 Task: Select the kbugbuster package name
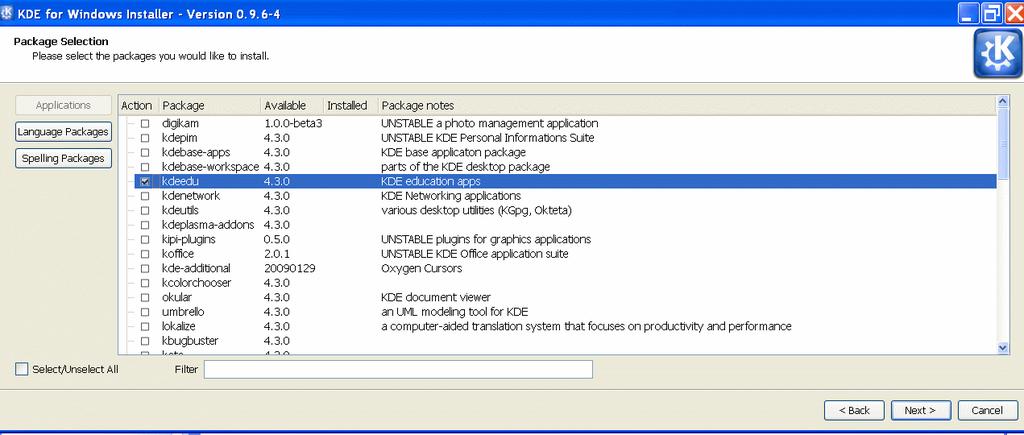pos(190,341)
